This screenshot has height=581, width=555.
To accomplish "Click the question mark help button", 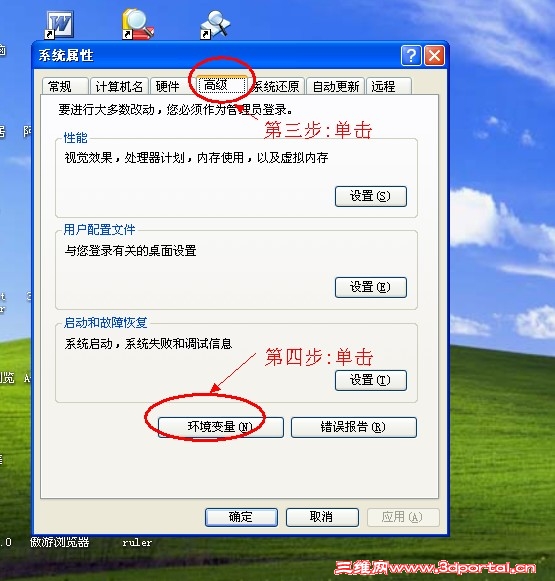I will click(x=411, y=56).
